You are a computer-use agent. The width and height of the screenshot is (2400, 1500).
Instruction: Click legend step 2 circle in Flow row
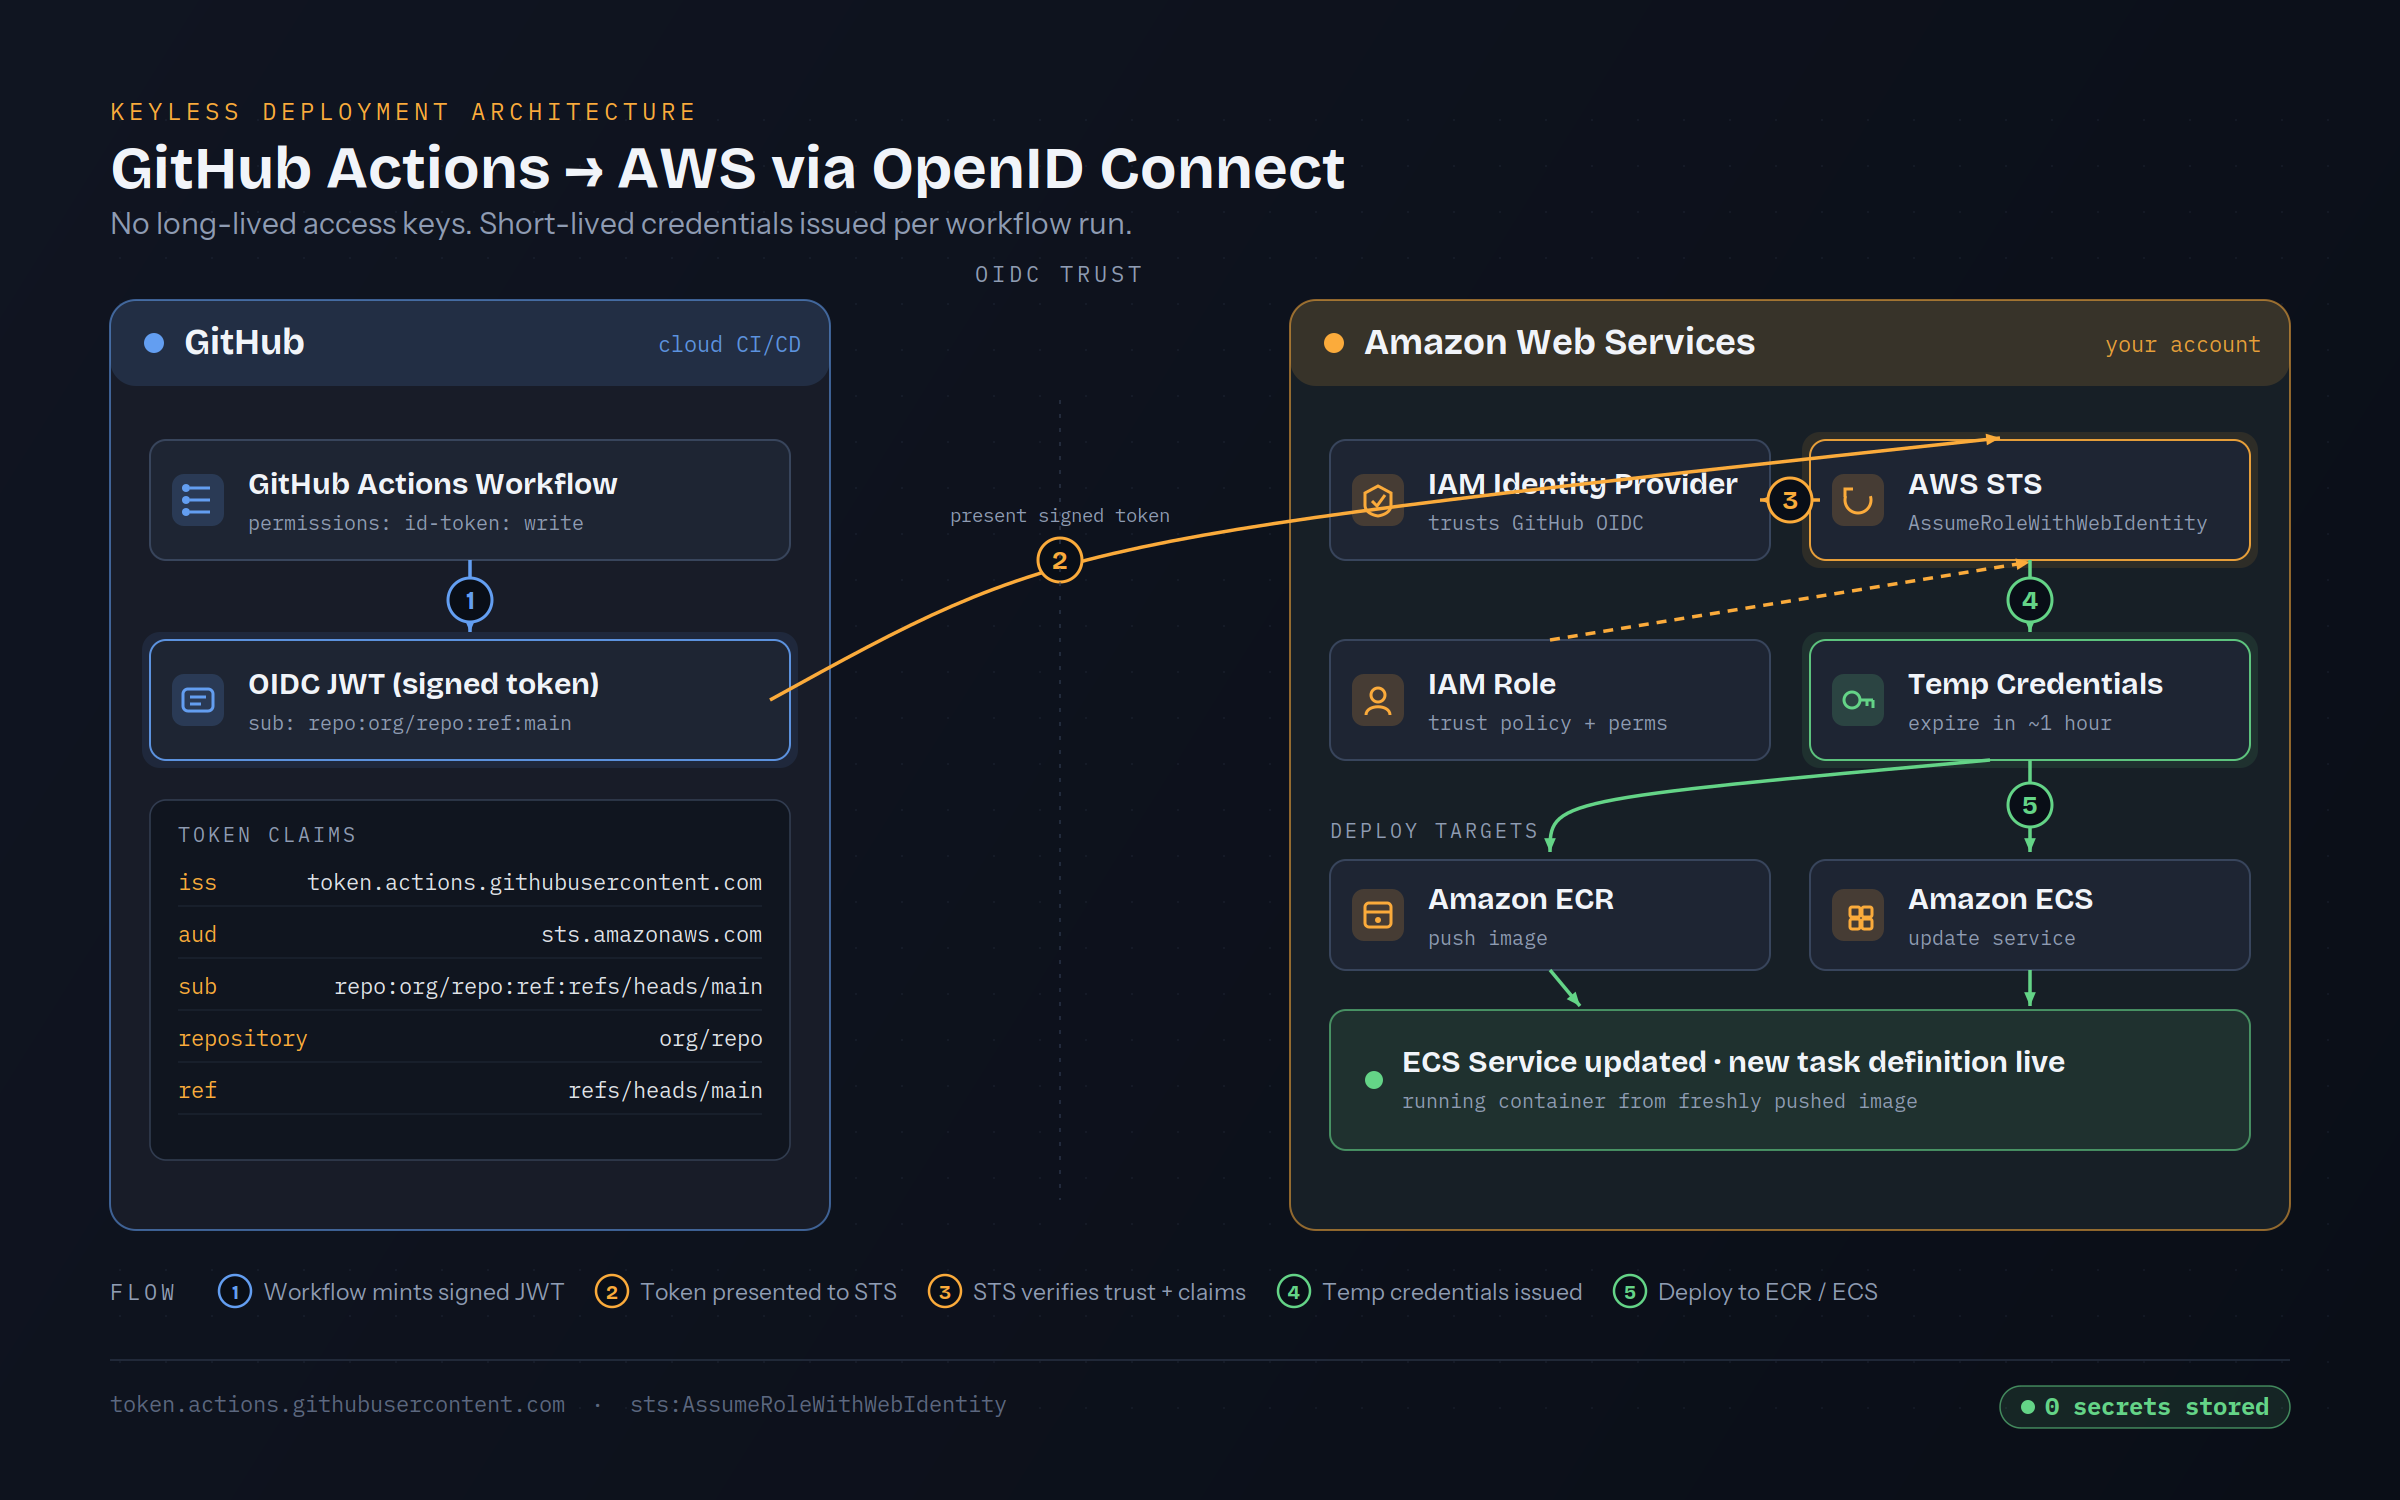[x=612, y=1291]
